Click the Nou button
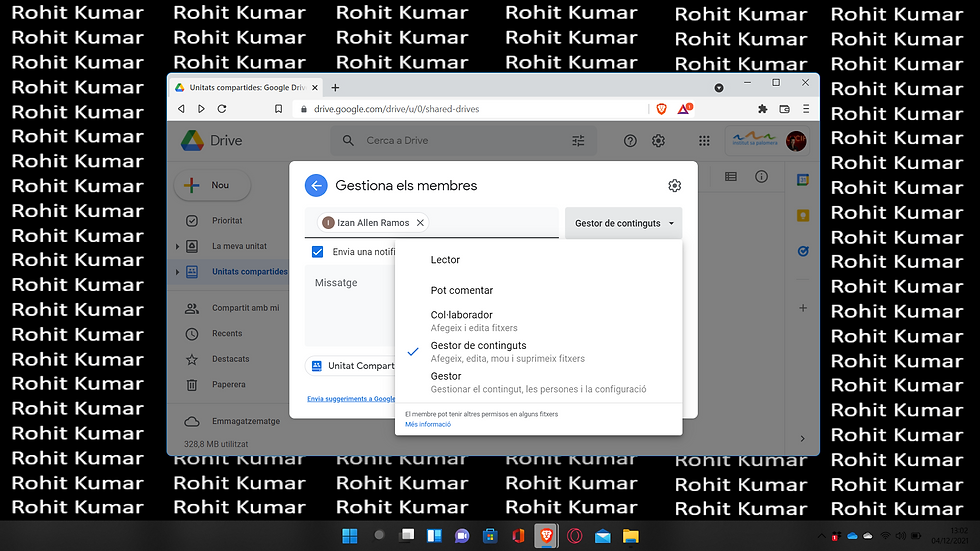Screen dimensions: 980x551 coord(212,186)
